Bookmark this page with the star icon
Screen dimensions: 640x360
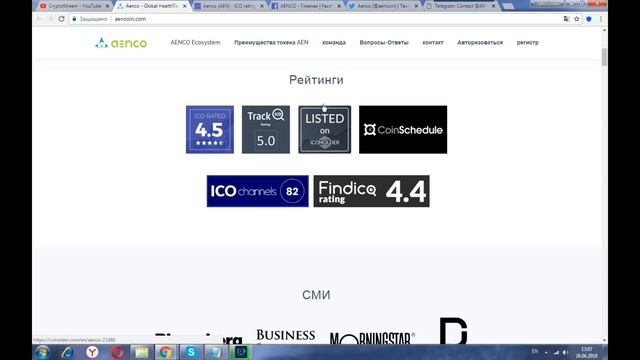pyautogui.click(x=577, y=19)
